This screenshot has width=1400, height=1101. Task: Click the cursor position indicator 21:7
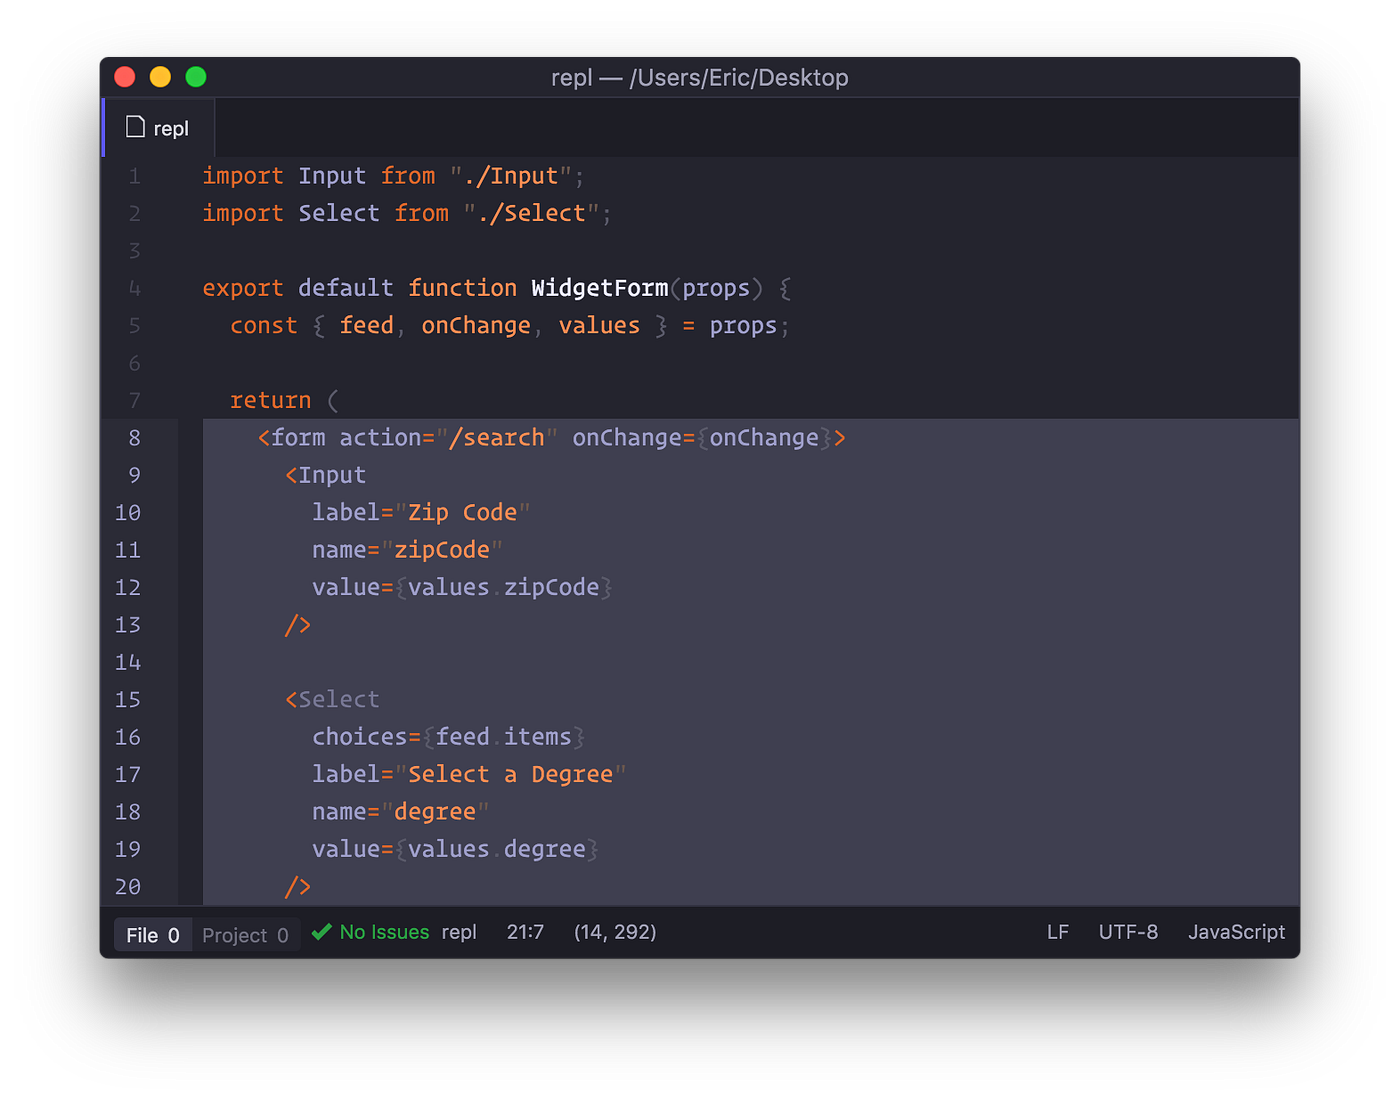pyautogui.click(x=525, y=932)
